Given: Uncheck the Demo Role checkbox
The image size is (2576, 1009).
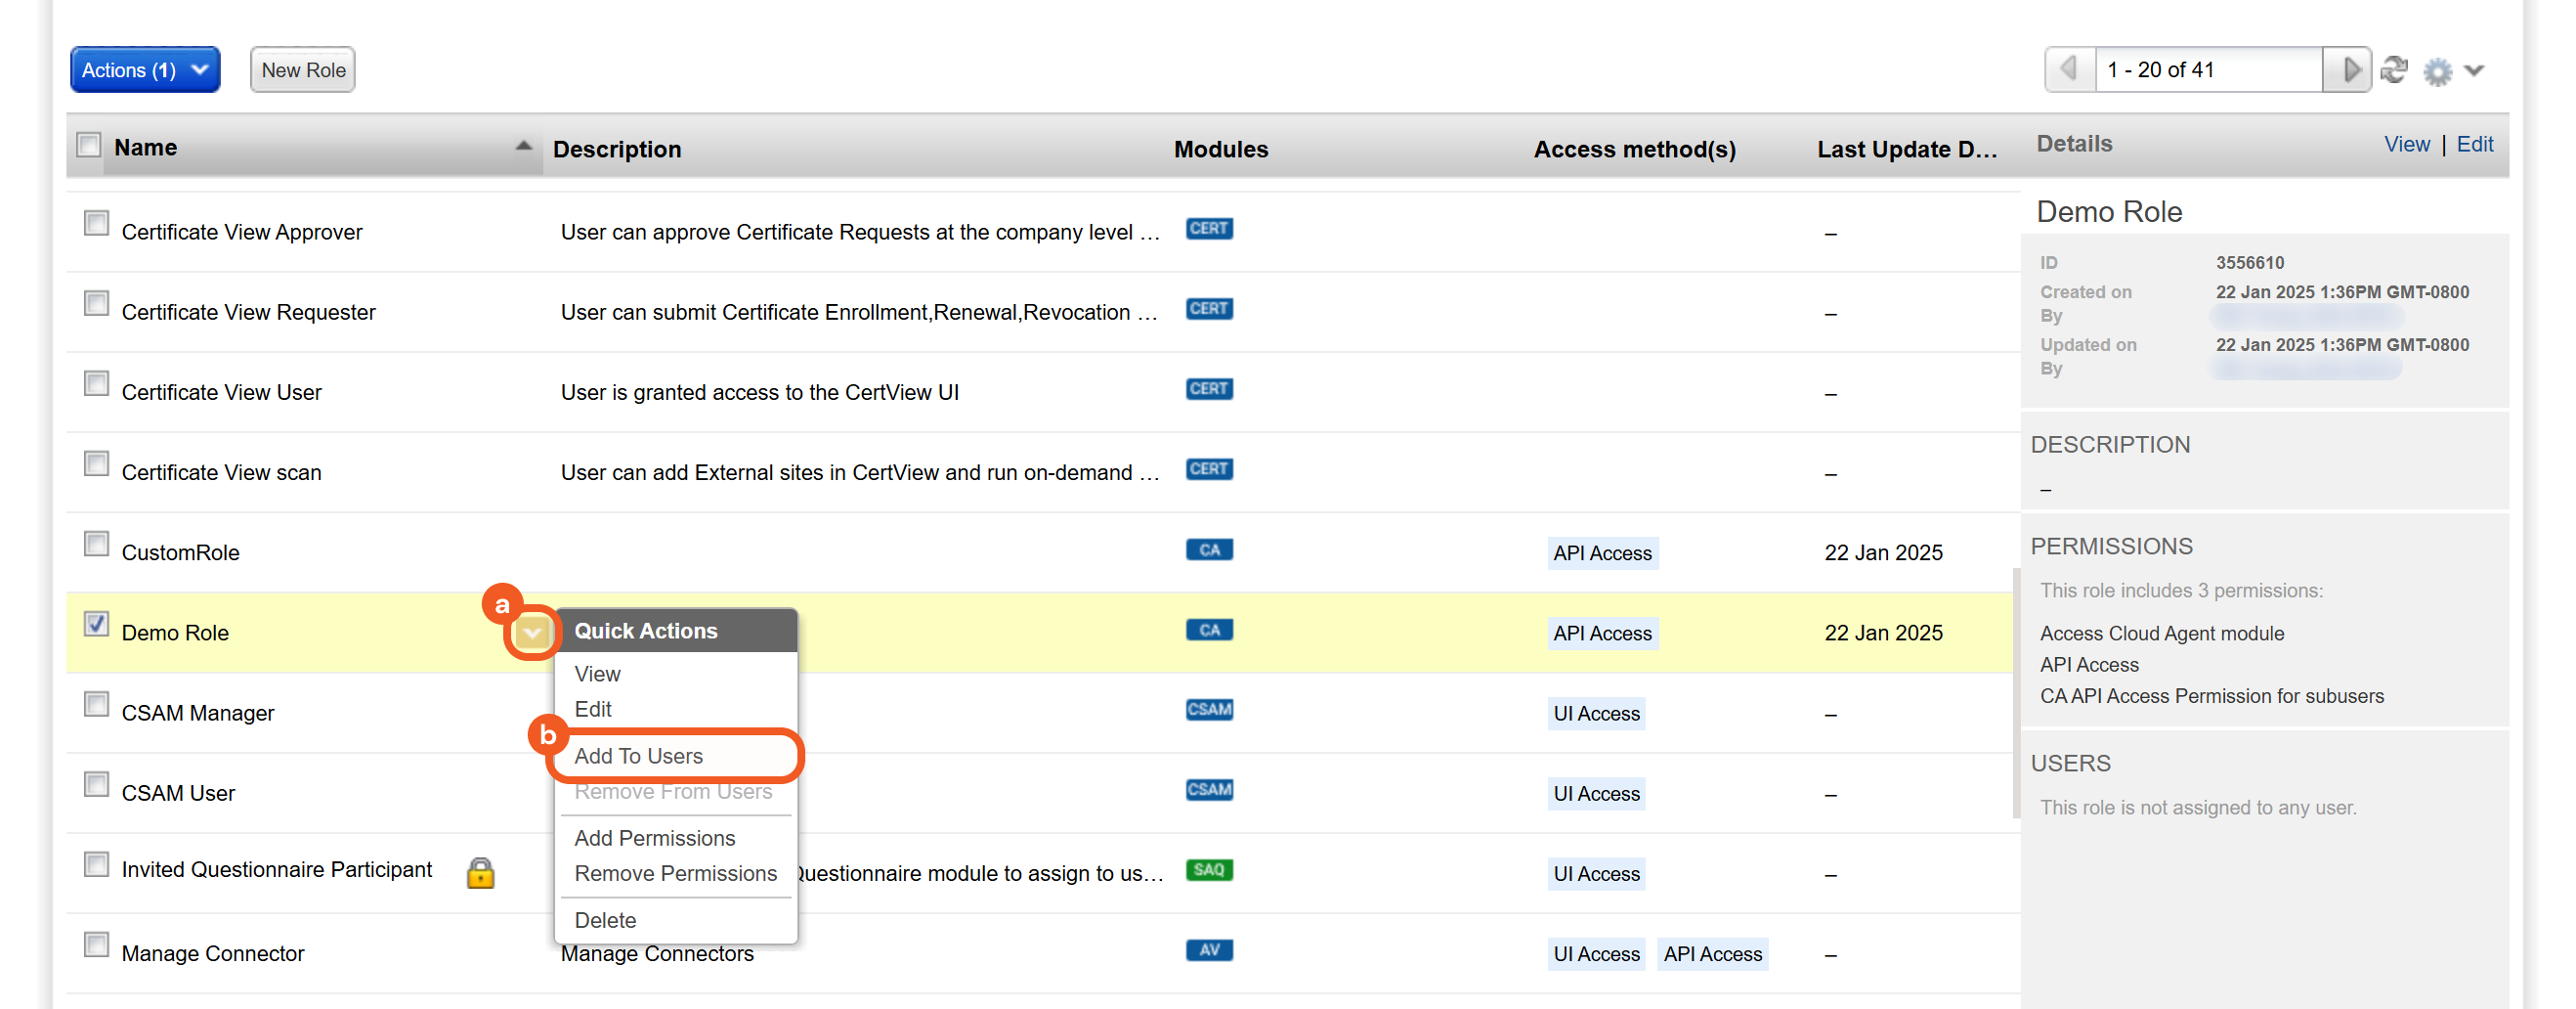Looking at the screenshot, I should pos(96,624).
